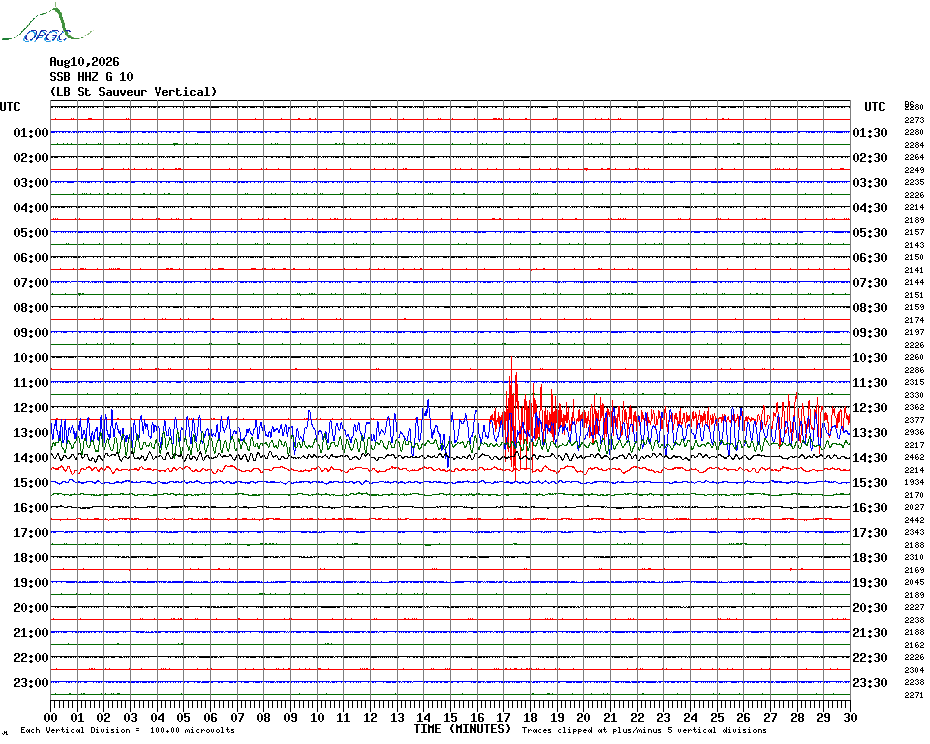This screenshot has width=930, height=744.
Task: Click the 10:00 hour label
Action: point(31,358)
